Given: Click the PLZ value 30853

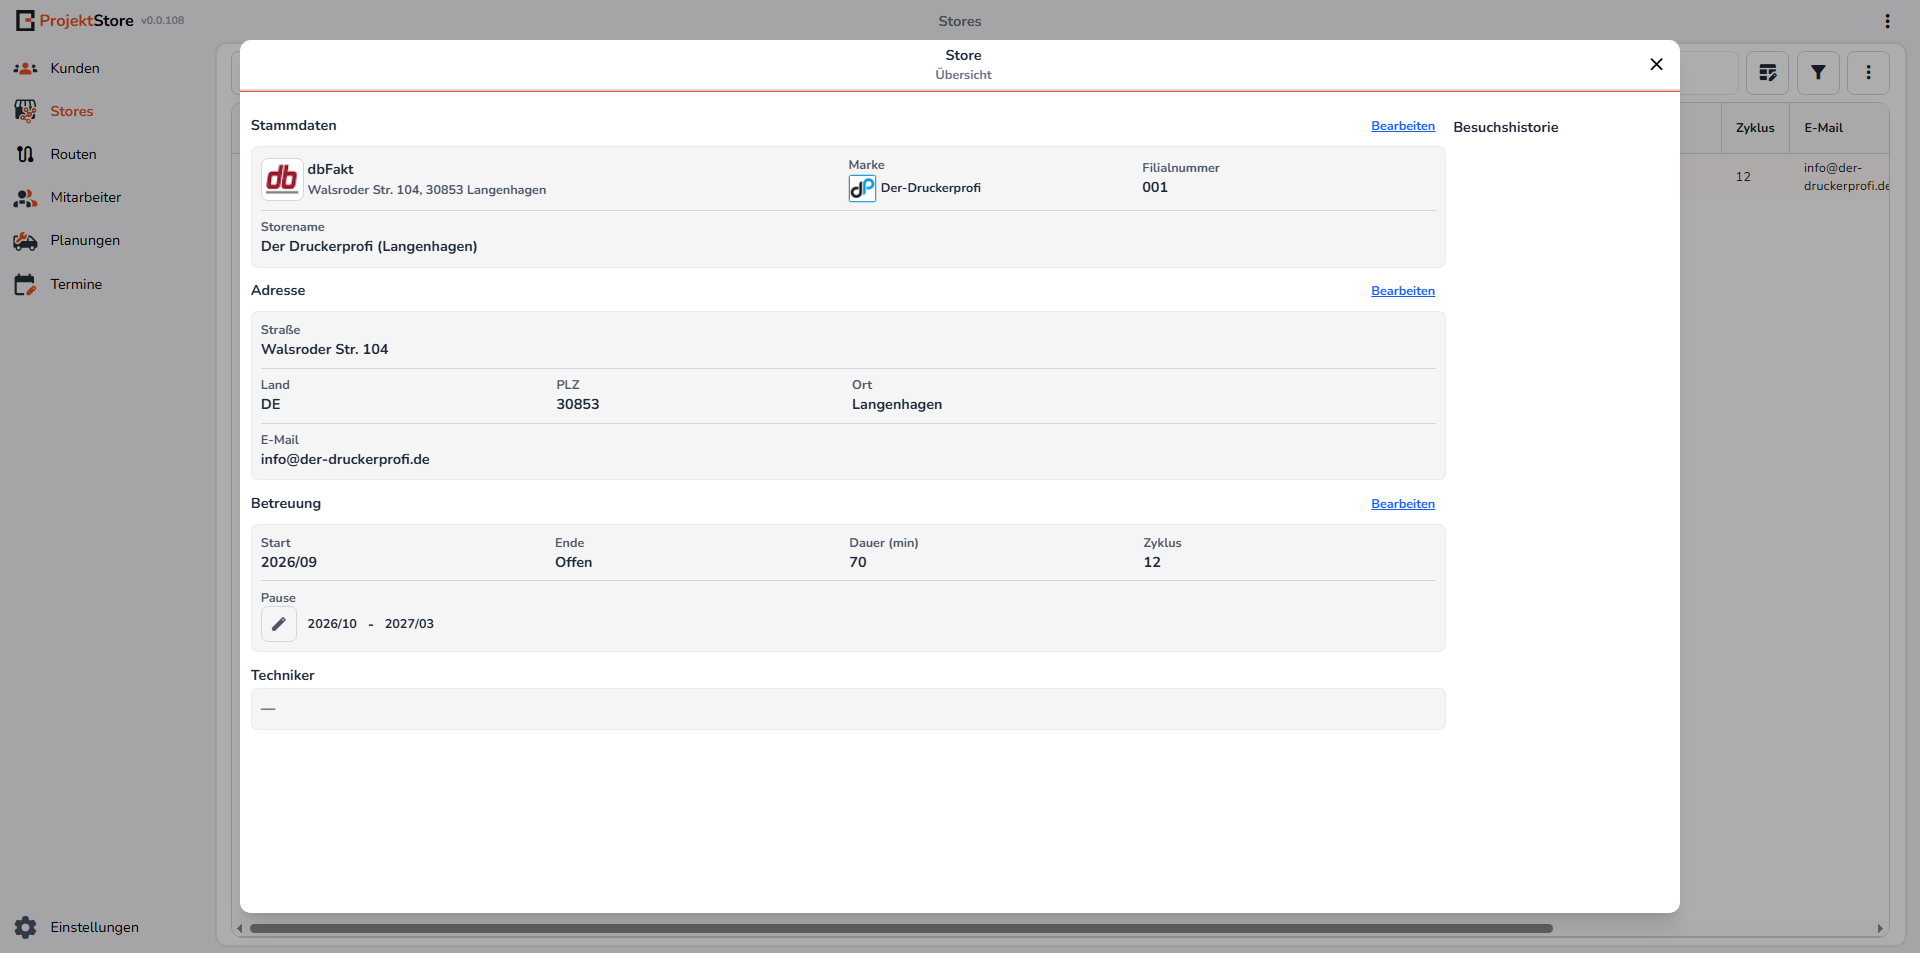Looking at the screenshot, I should 578,404.
